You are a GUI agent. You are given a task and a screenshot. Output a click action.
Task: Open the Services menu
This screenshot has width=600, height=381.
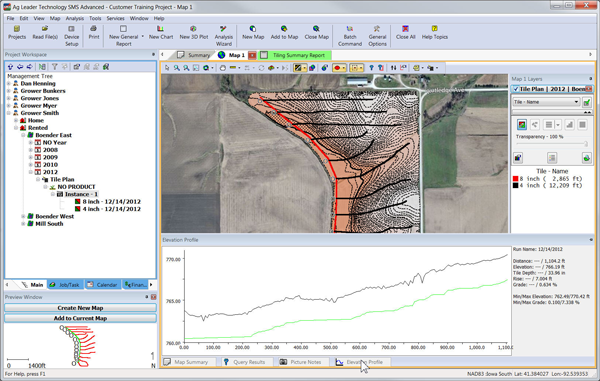115,18
